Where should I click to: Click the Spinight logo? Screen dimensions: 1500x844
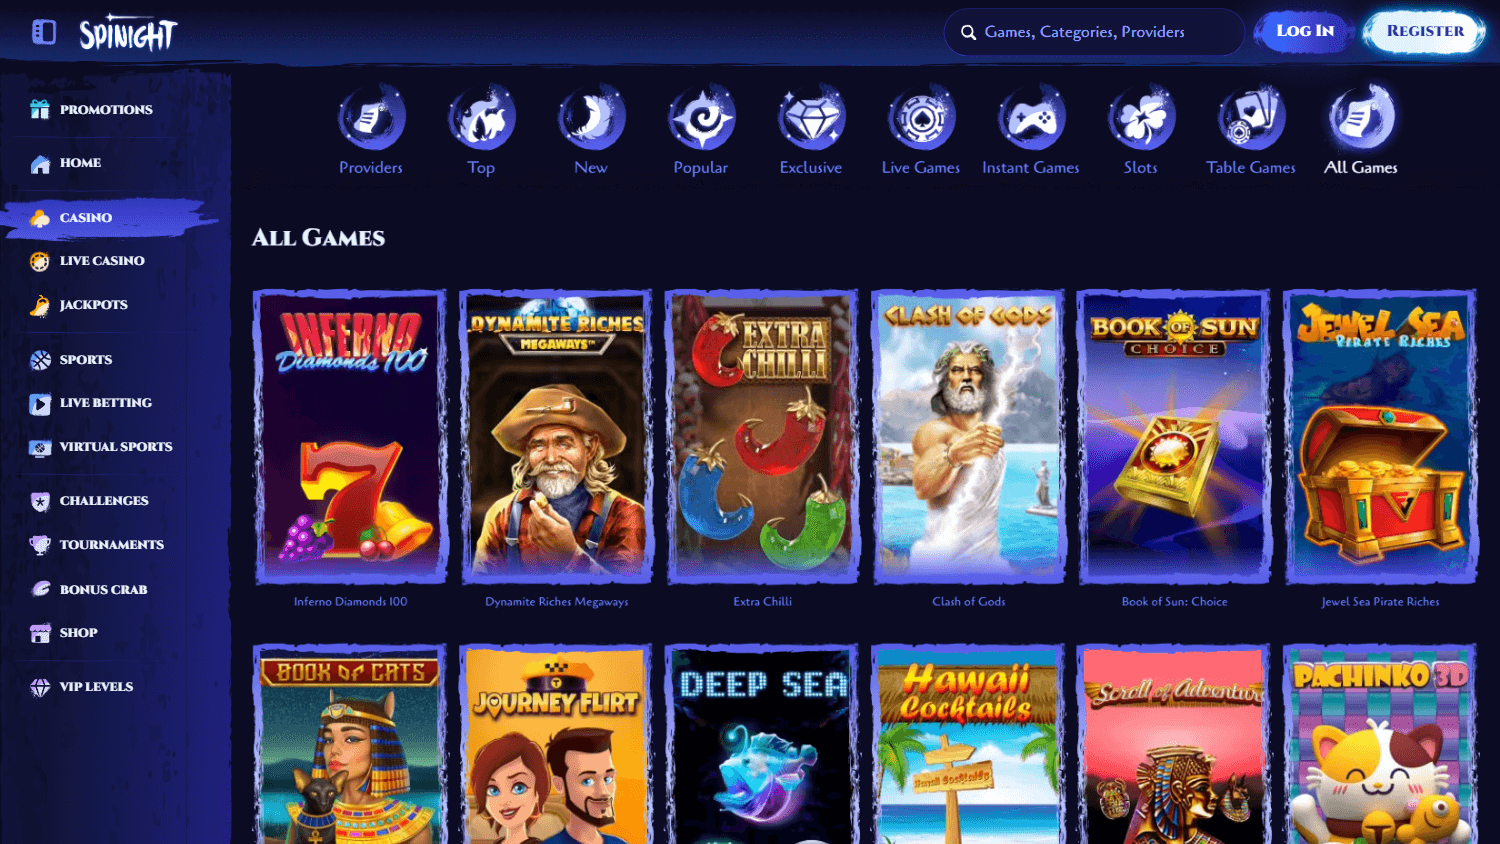(128, 33)
